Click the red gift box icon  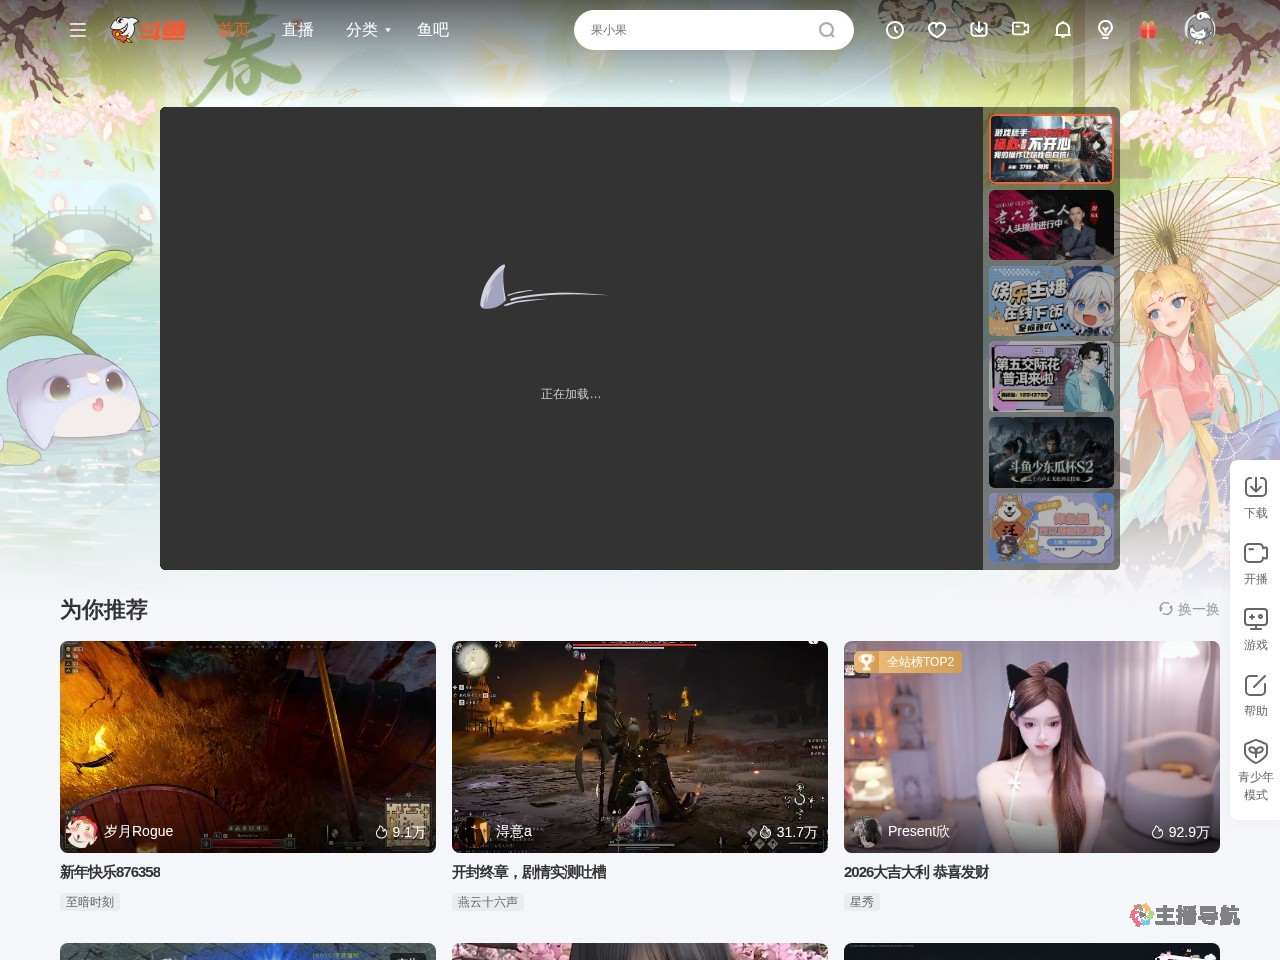click(x=1147, y=30)
